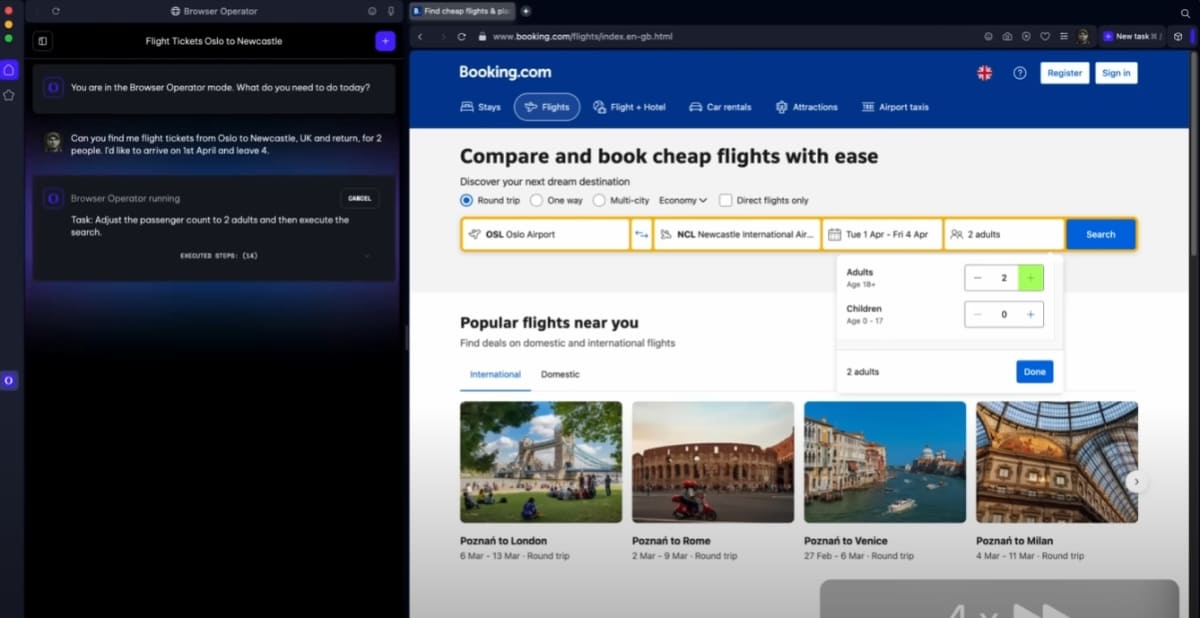Choose the One way flight option

[538, 200]
